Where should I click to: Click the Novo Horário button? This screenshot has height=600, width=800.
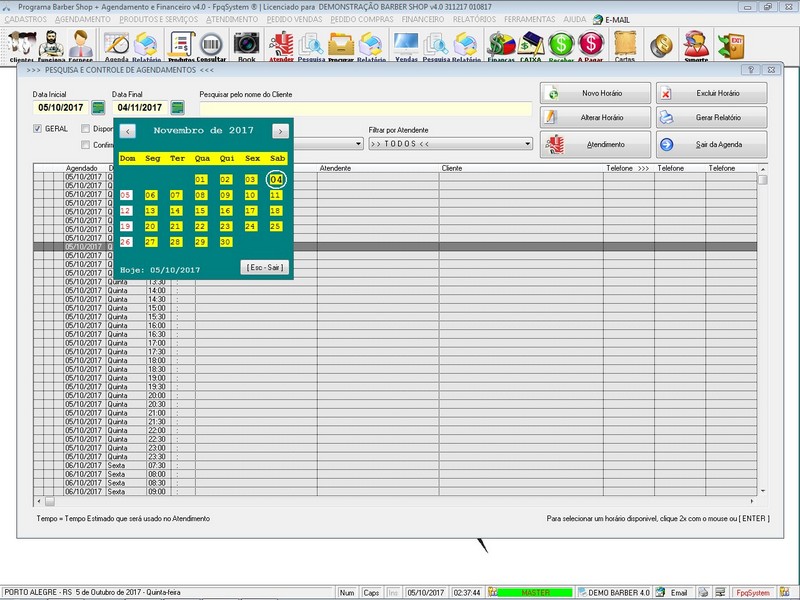(x=595, y=93)
